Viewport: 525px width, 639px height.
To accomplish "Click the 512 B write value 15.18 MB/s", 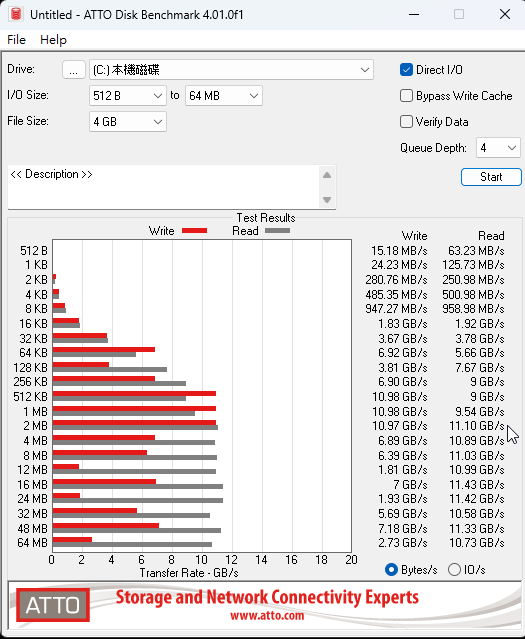I will 399,251.
